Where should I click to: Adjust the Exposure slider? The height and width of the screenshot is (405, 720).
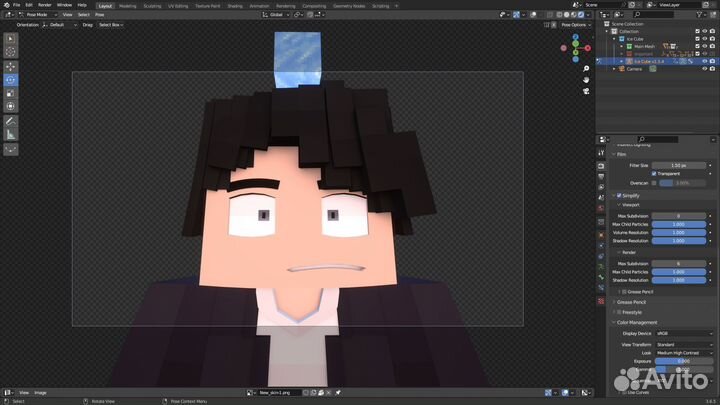pos(684,361)
